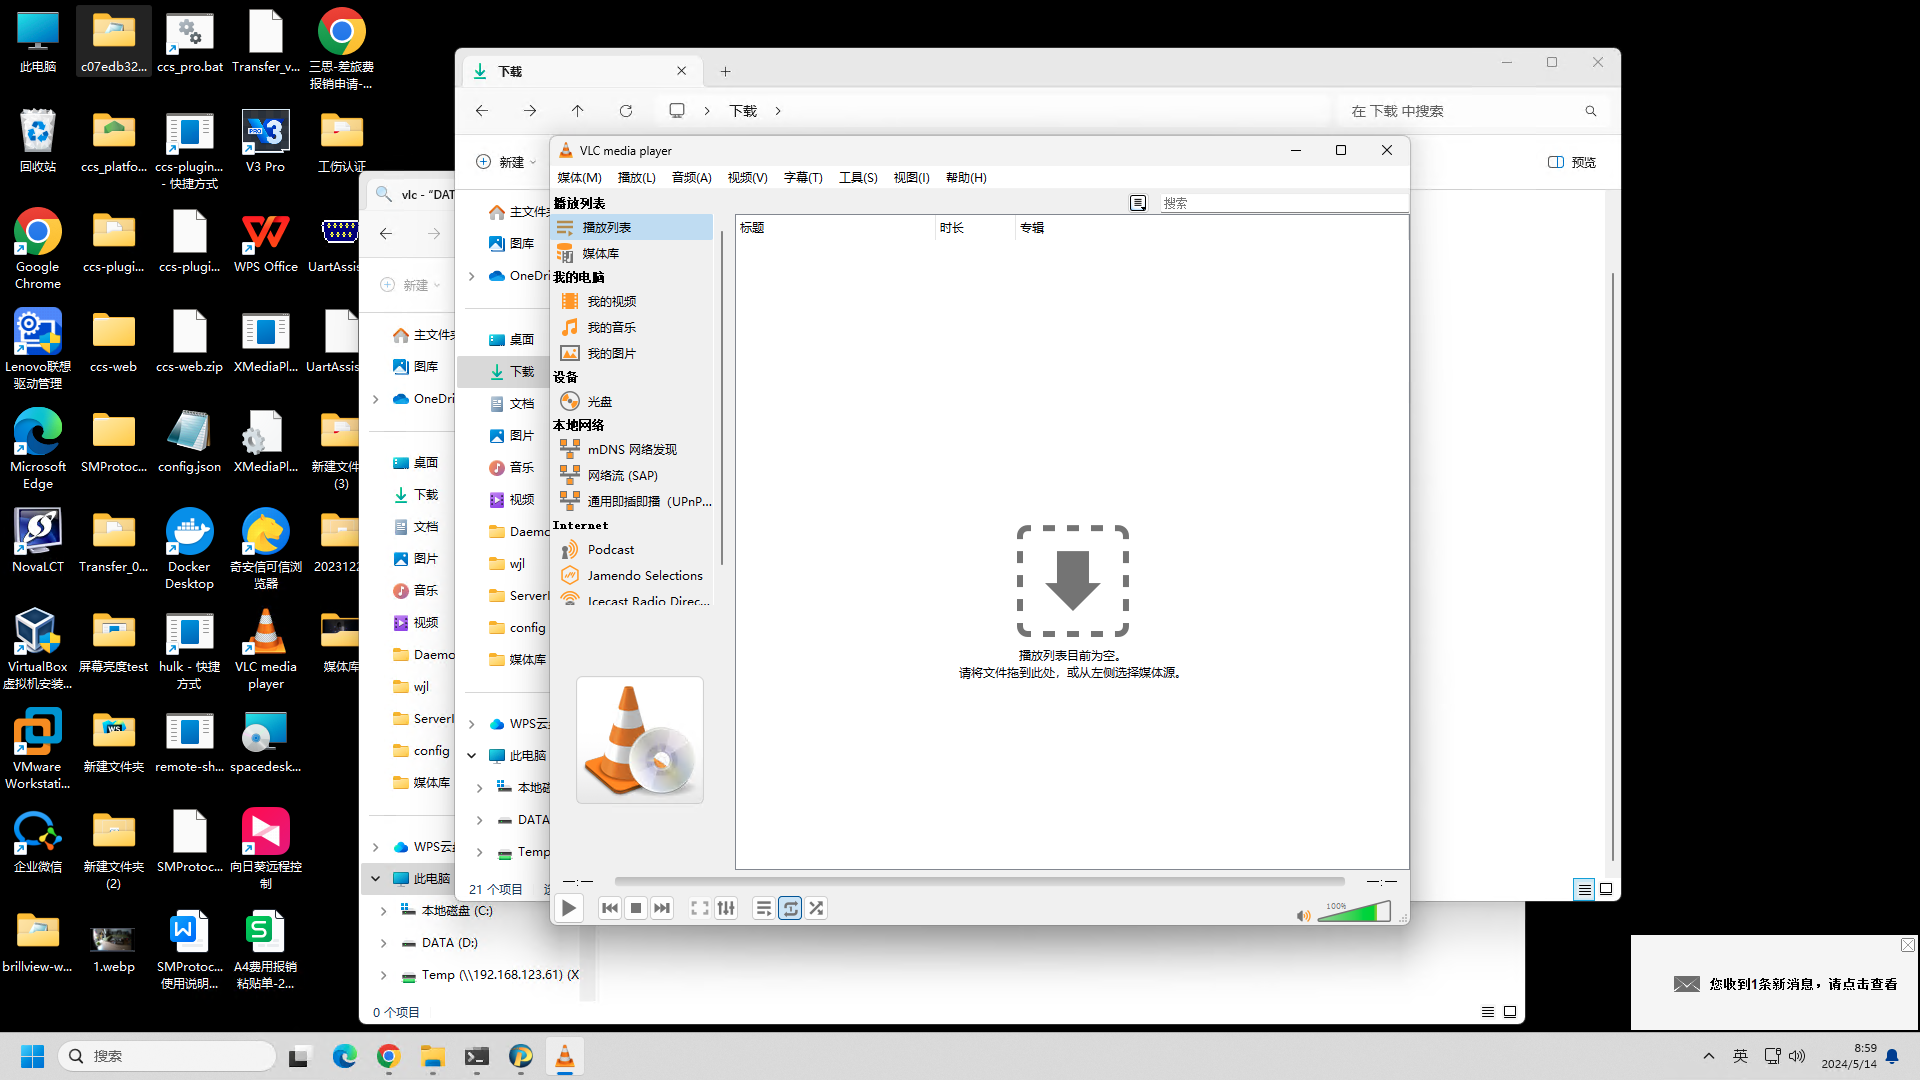The width and height of the screenshot is (1920, 1080).
Task: Toggle random shuffle in VLC
Action: tap(816, 908)
